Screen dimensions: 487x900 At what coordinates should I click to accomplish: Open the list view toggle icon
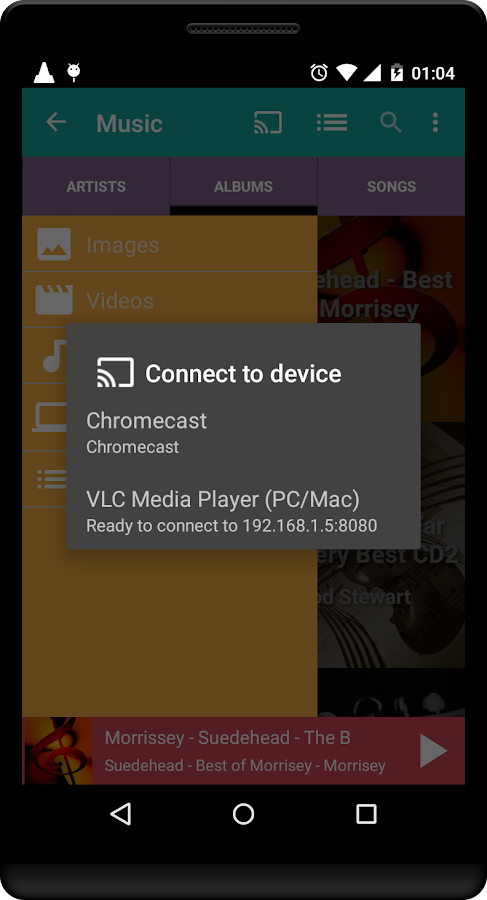click(332, 122)
